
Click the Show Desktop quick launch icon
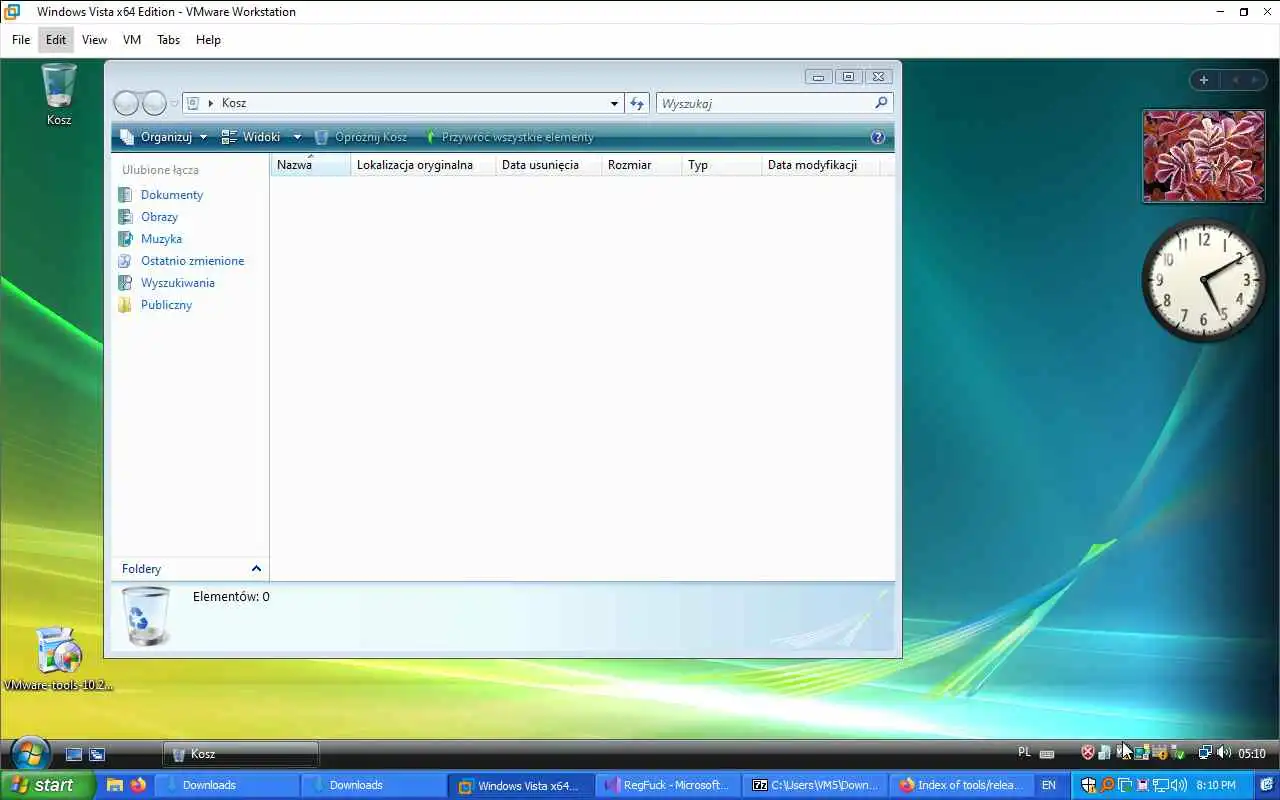click(x=73, y=754)
